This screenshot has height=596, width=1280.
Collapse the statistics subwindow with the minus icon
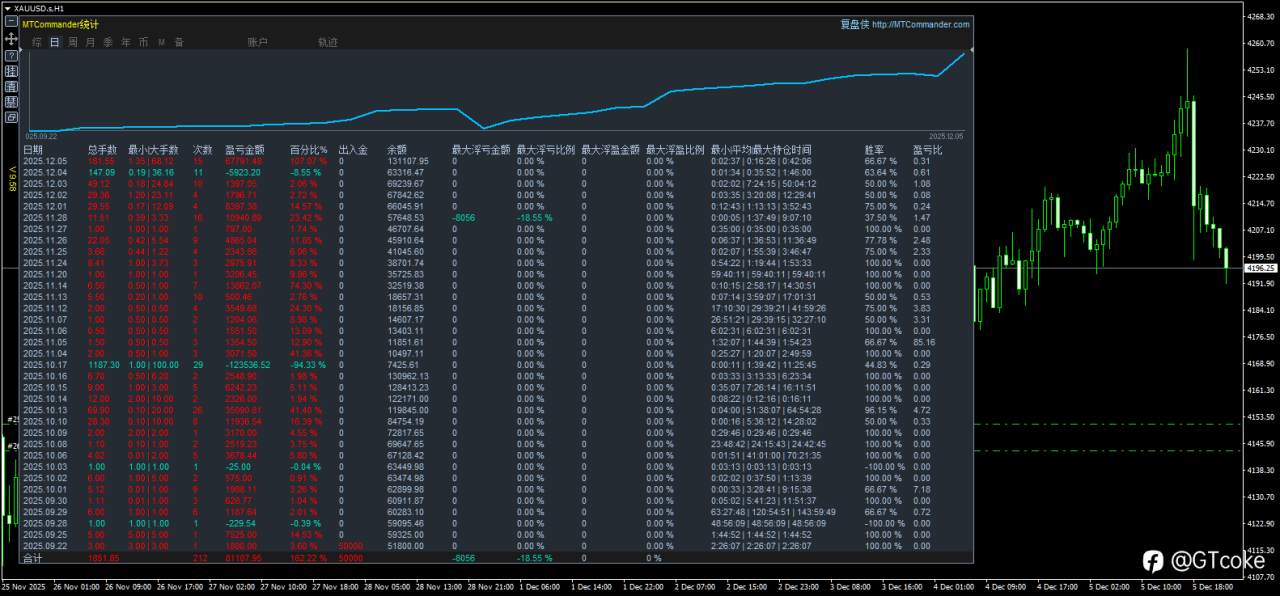click(11, 21)
